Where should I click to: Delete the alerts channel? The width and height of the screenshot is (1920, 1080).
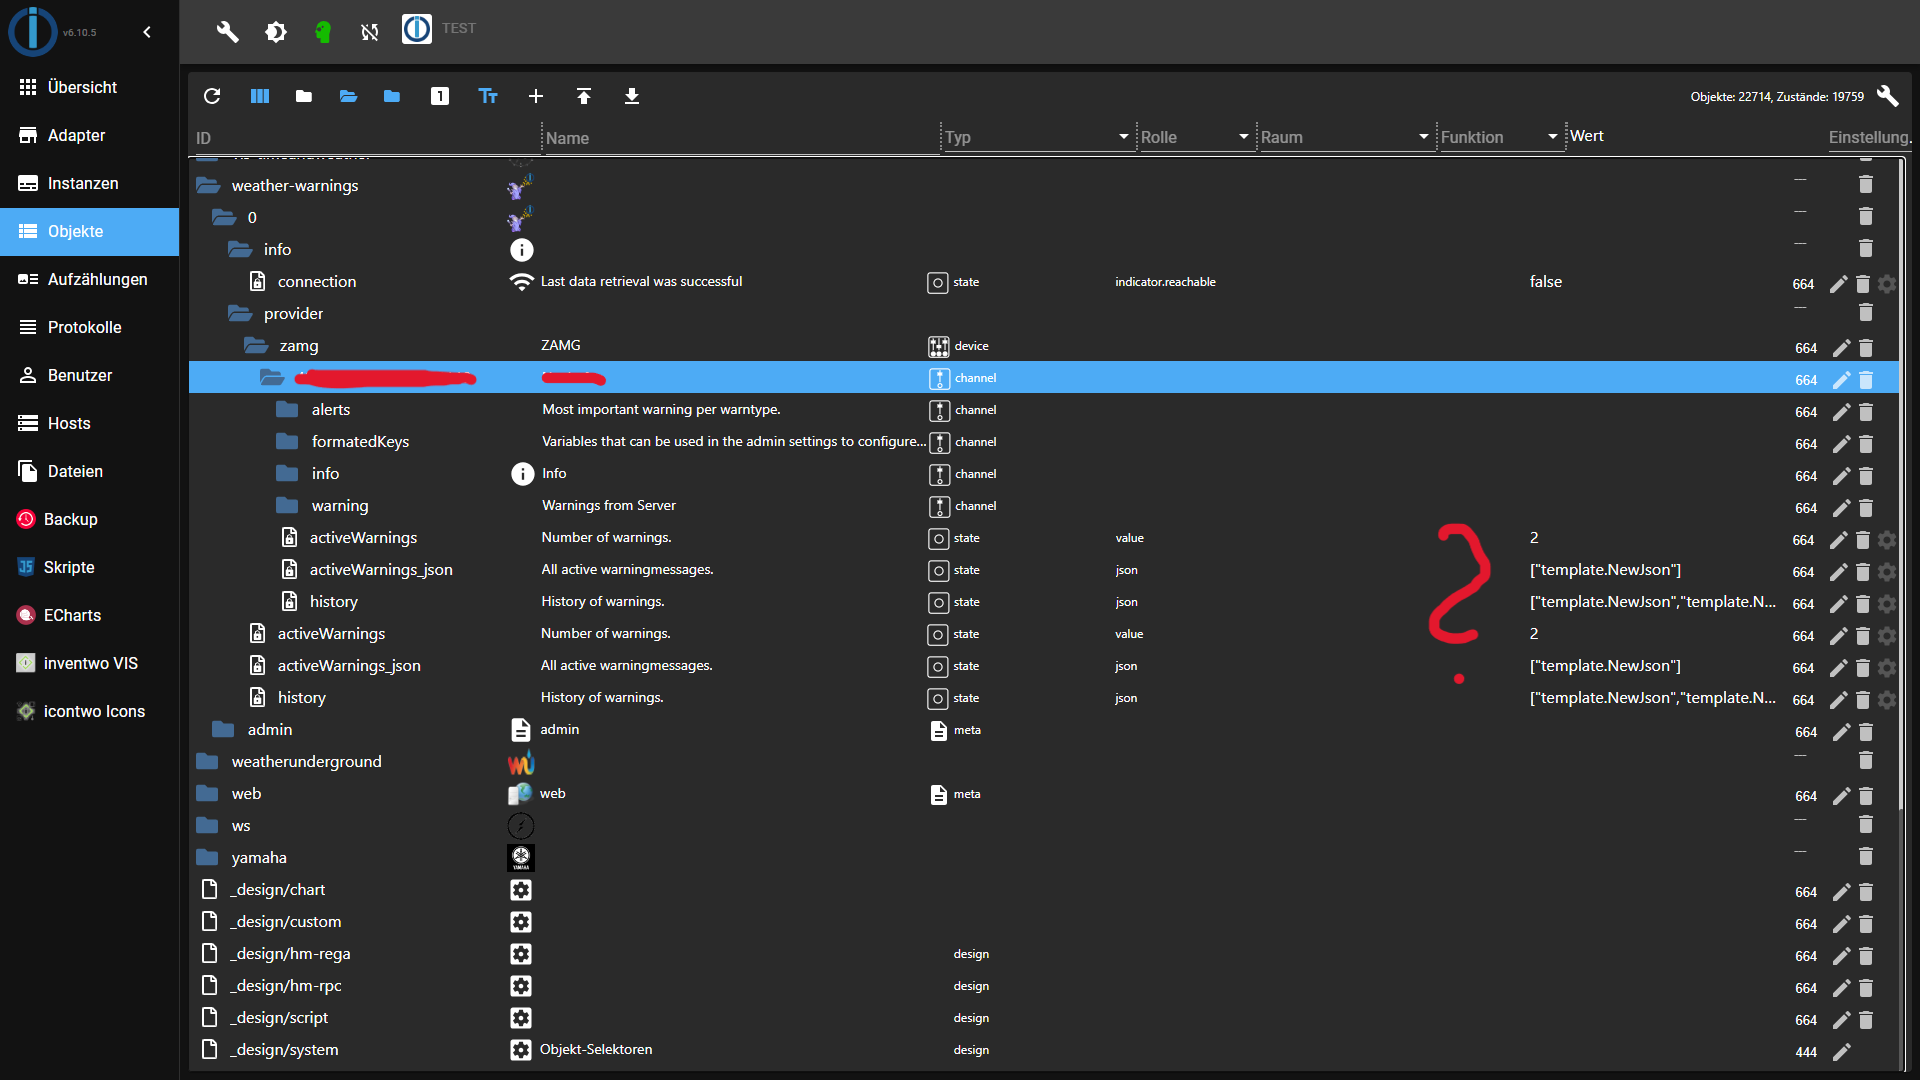tap(1865, 412)
